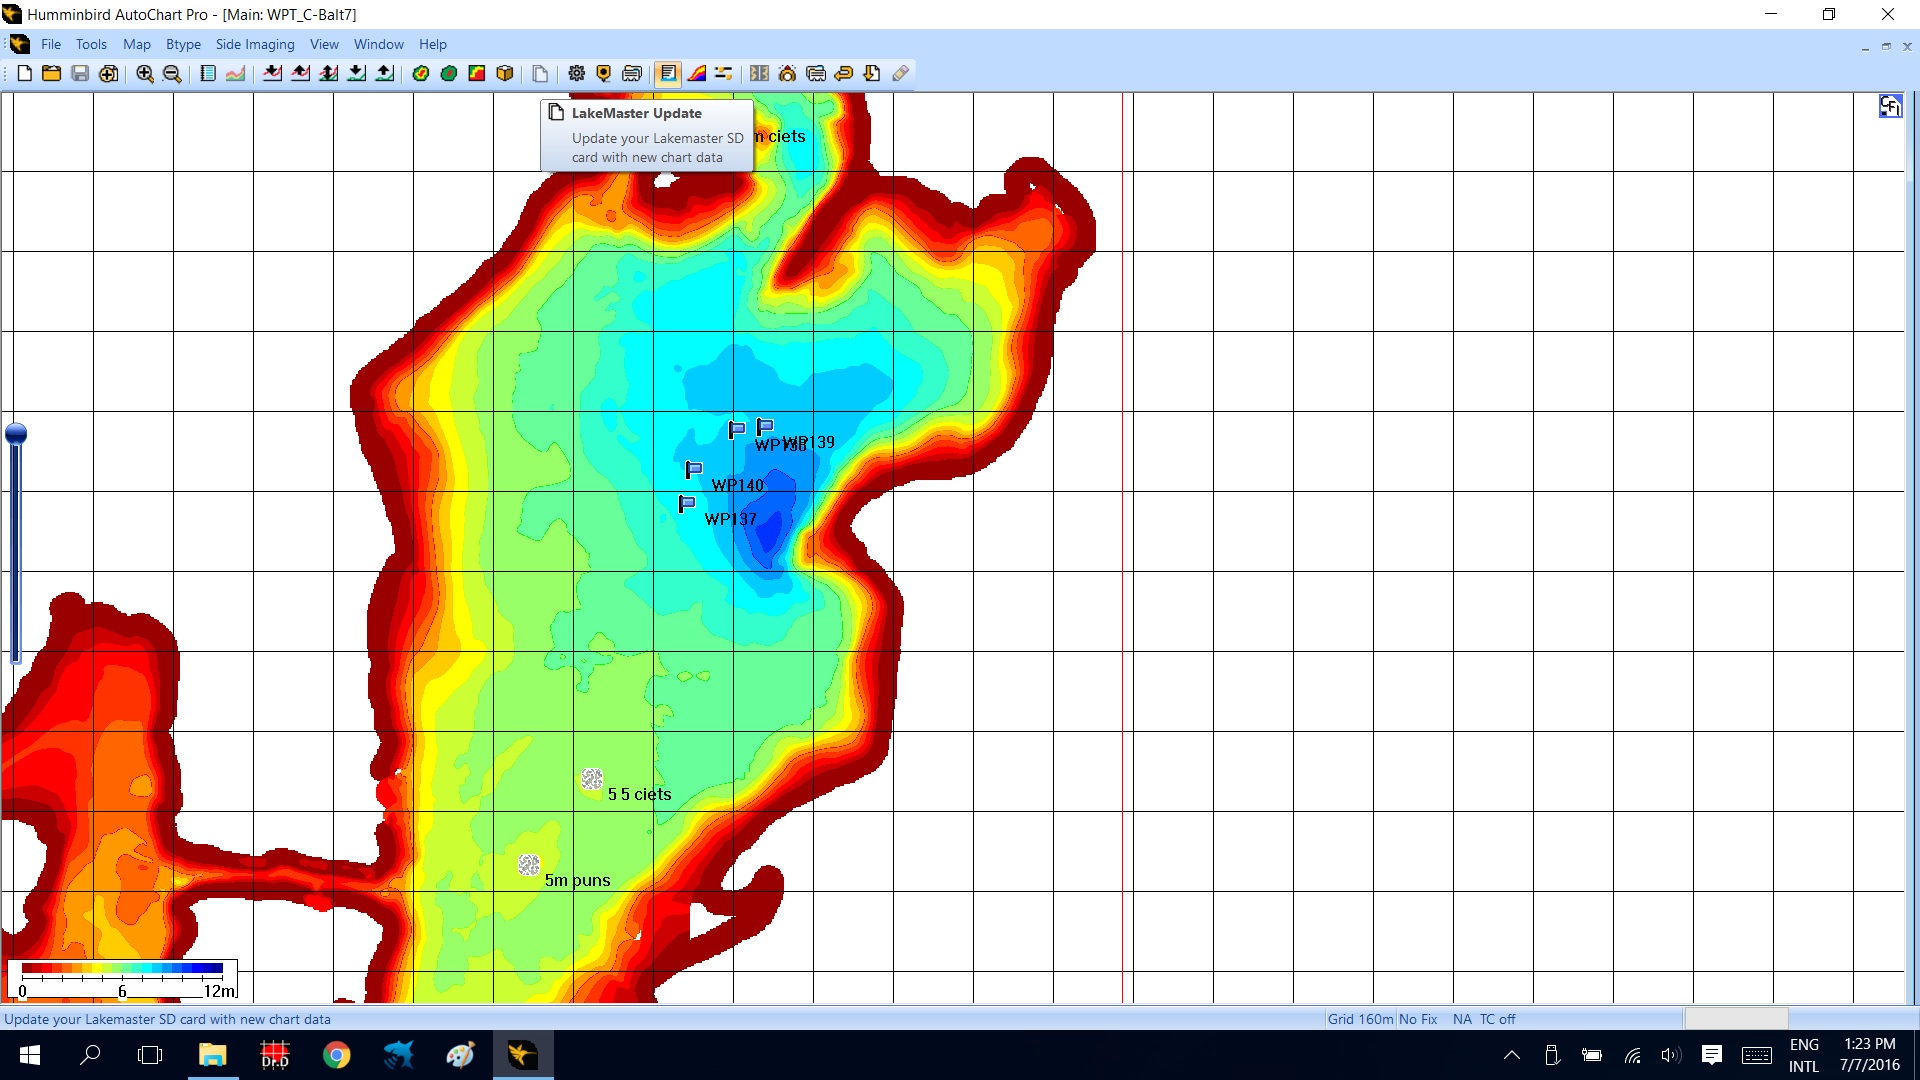Screen dimensions: 1920x1080
Task: Open the Btype menu
Action: click(183, 44)
